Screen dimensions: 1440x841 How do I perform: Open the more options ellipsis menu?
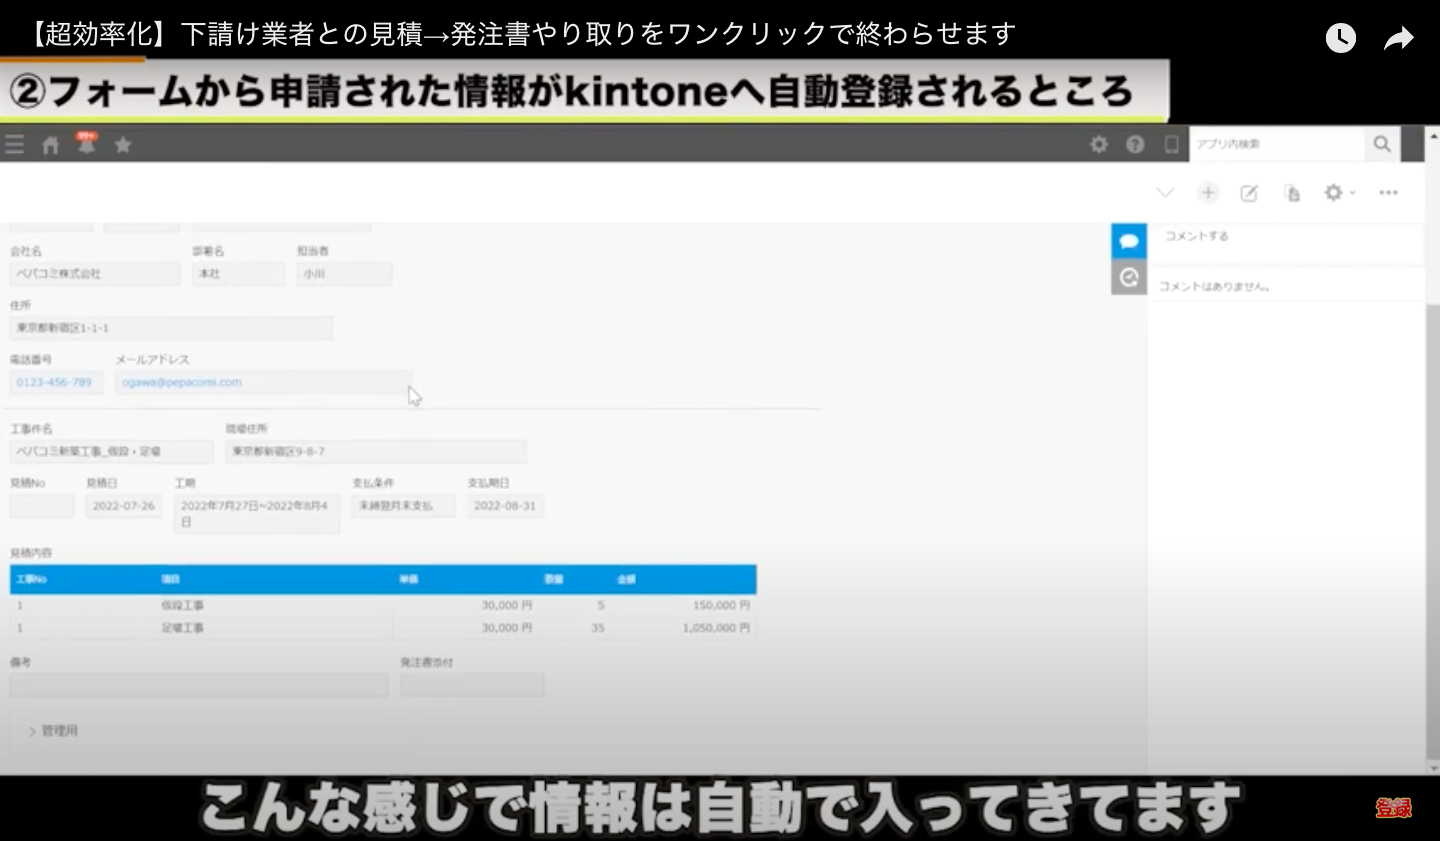(x=1388, y=192)
